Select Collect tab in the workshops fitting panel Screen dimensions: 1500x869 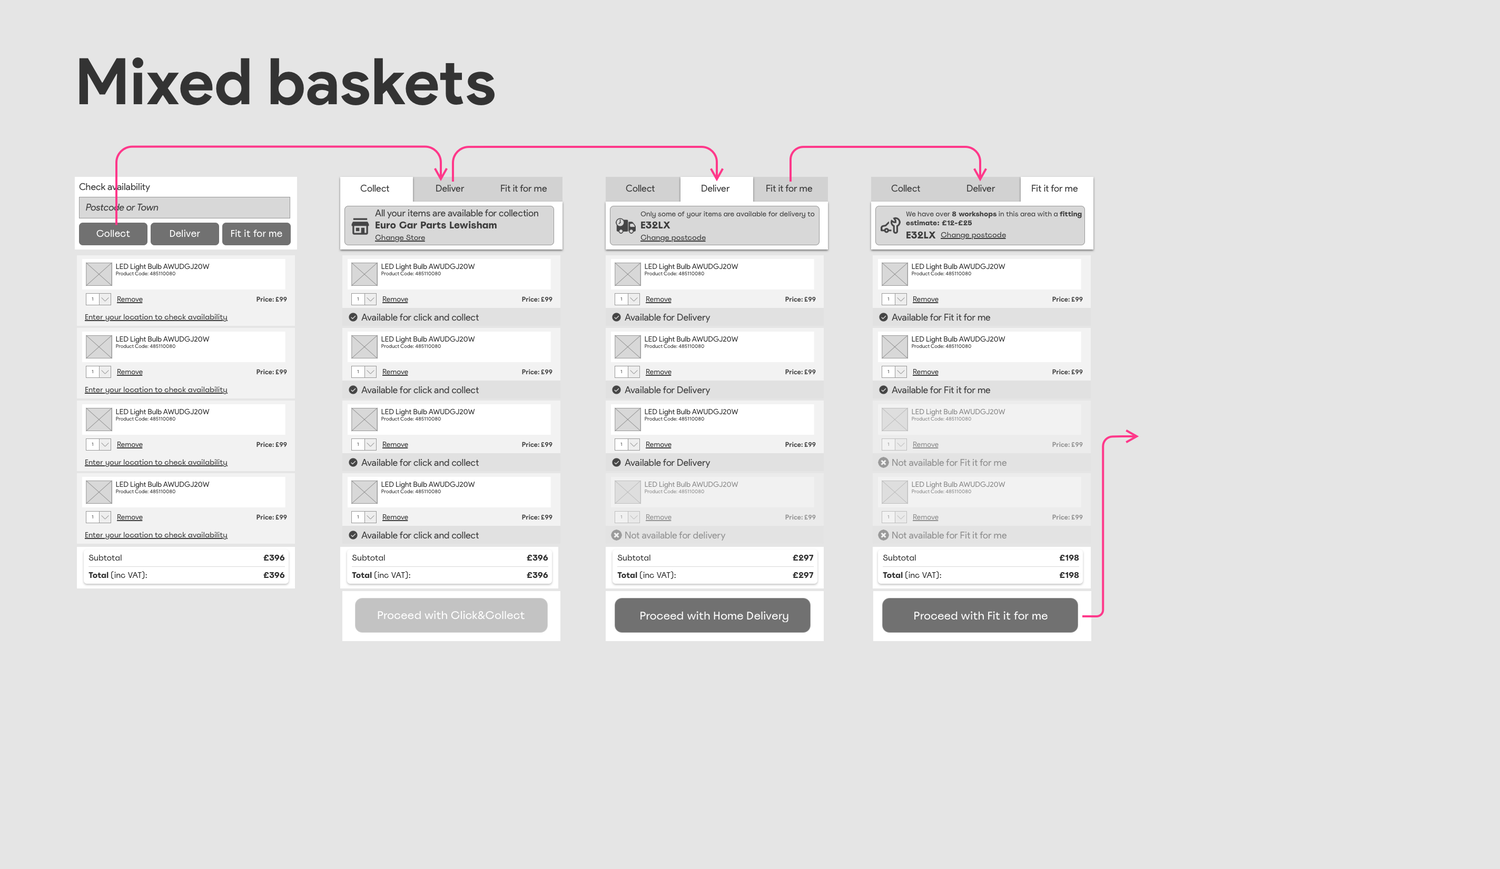pos(905,188)
